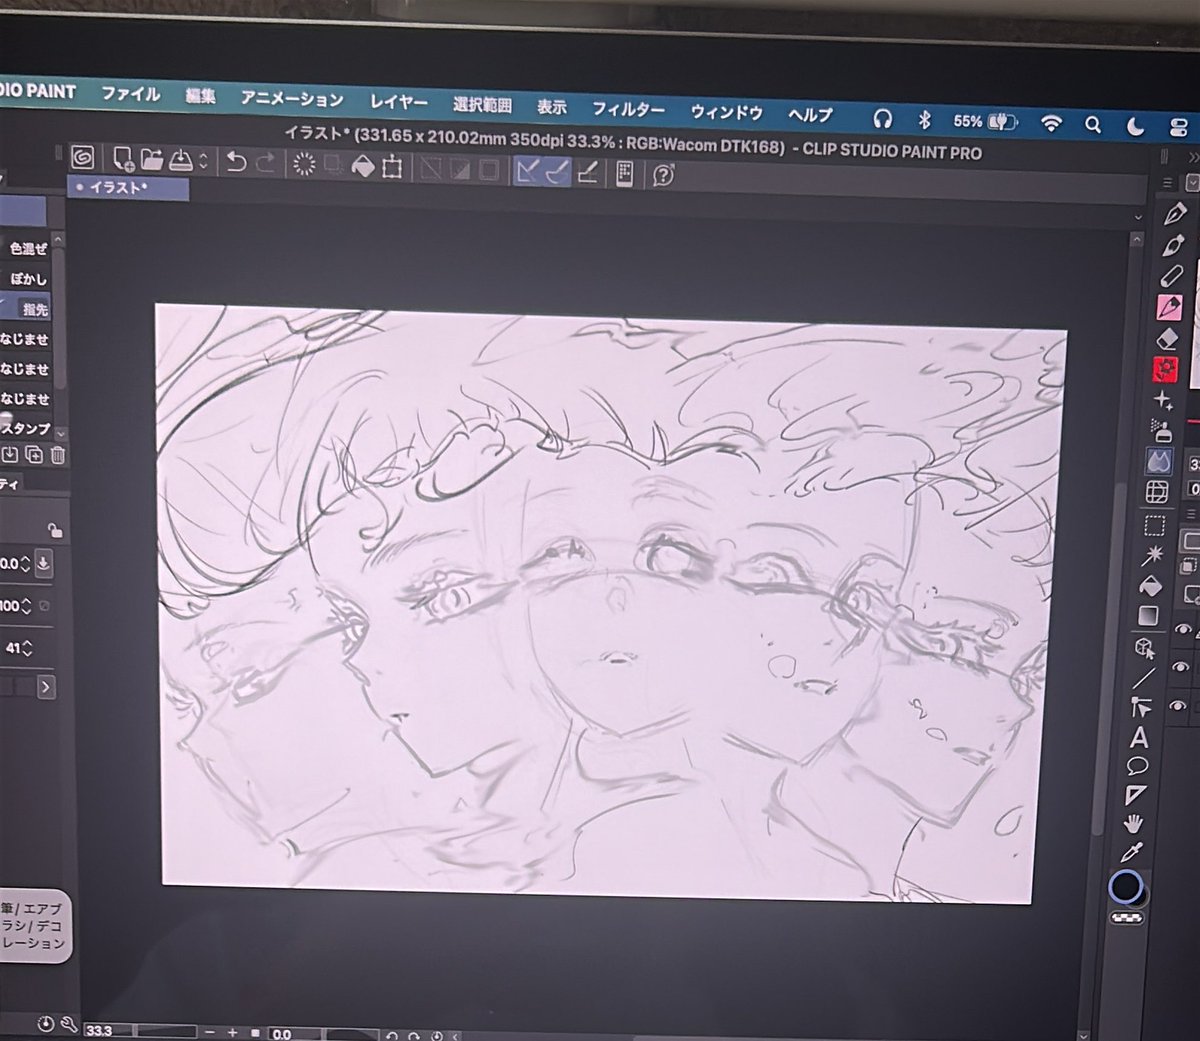Screen dimensions: 1200x1041
Task: Select the Eyedropper tool
Action: 1131,853
